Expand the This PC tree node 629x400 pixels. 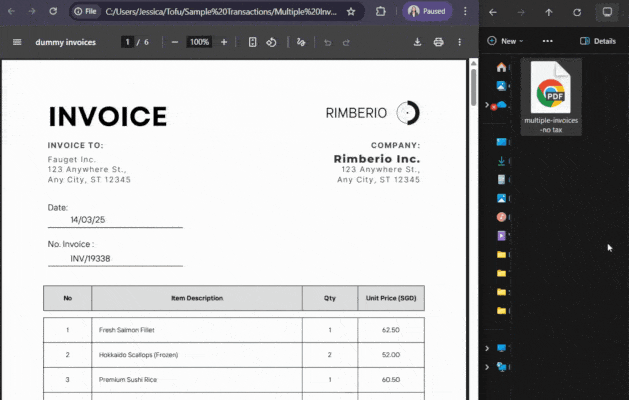[x=487, y=348]
